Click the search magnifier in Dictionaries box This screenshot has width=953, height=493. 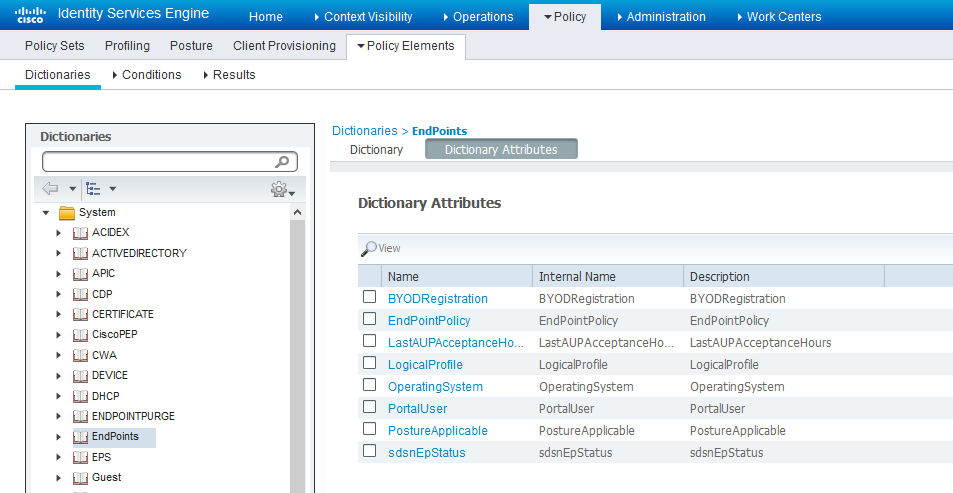pyautogui.click(x=284, y=162)
